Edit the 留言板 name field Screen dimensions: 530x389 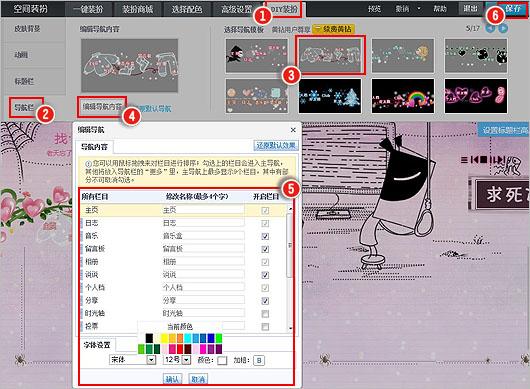tap(203, 249)
